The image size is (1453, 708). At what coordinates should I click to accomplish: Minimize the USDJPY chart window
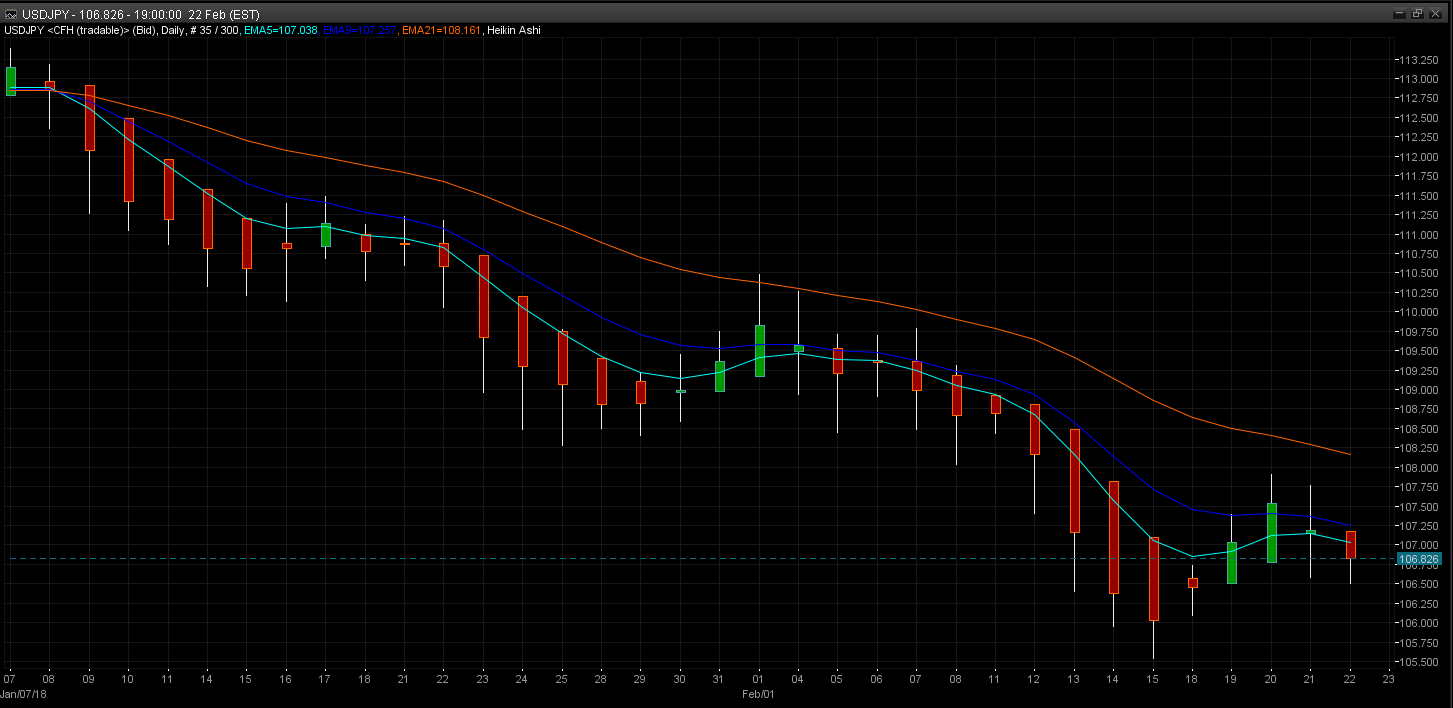click(1401, 14)
